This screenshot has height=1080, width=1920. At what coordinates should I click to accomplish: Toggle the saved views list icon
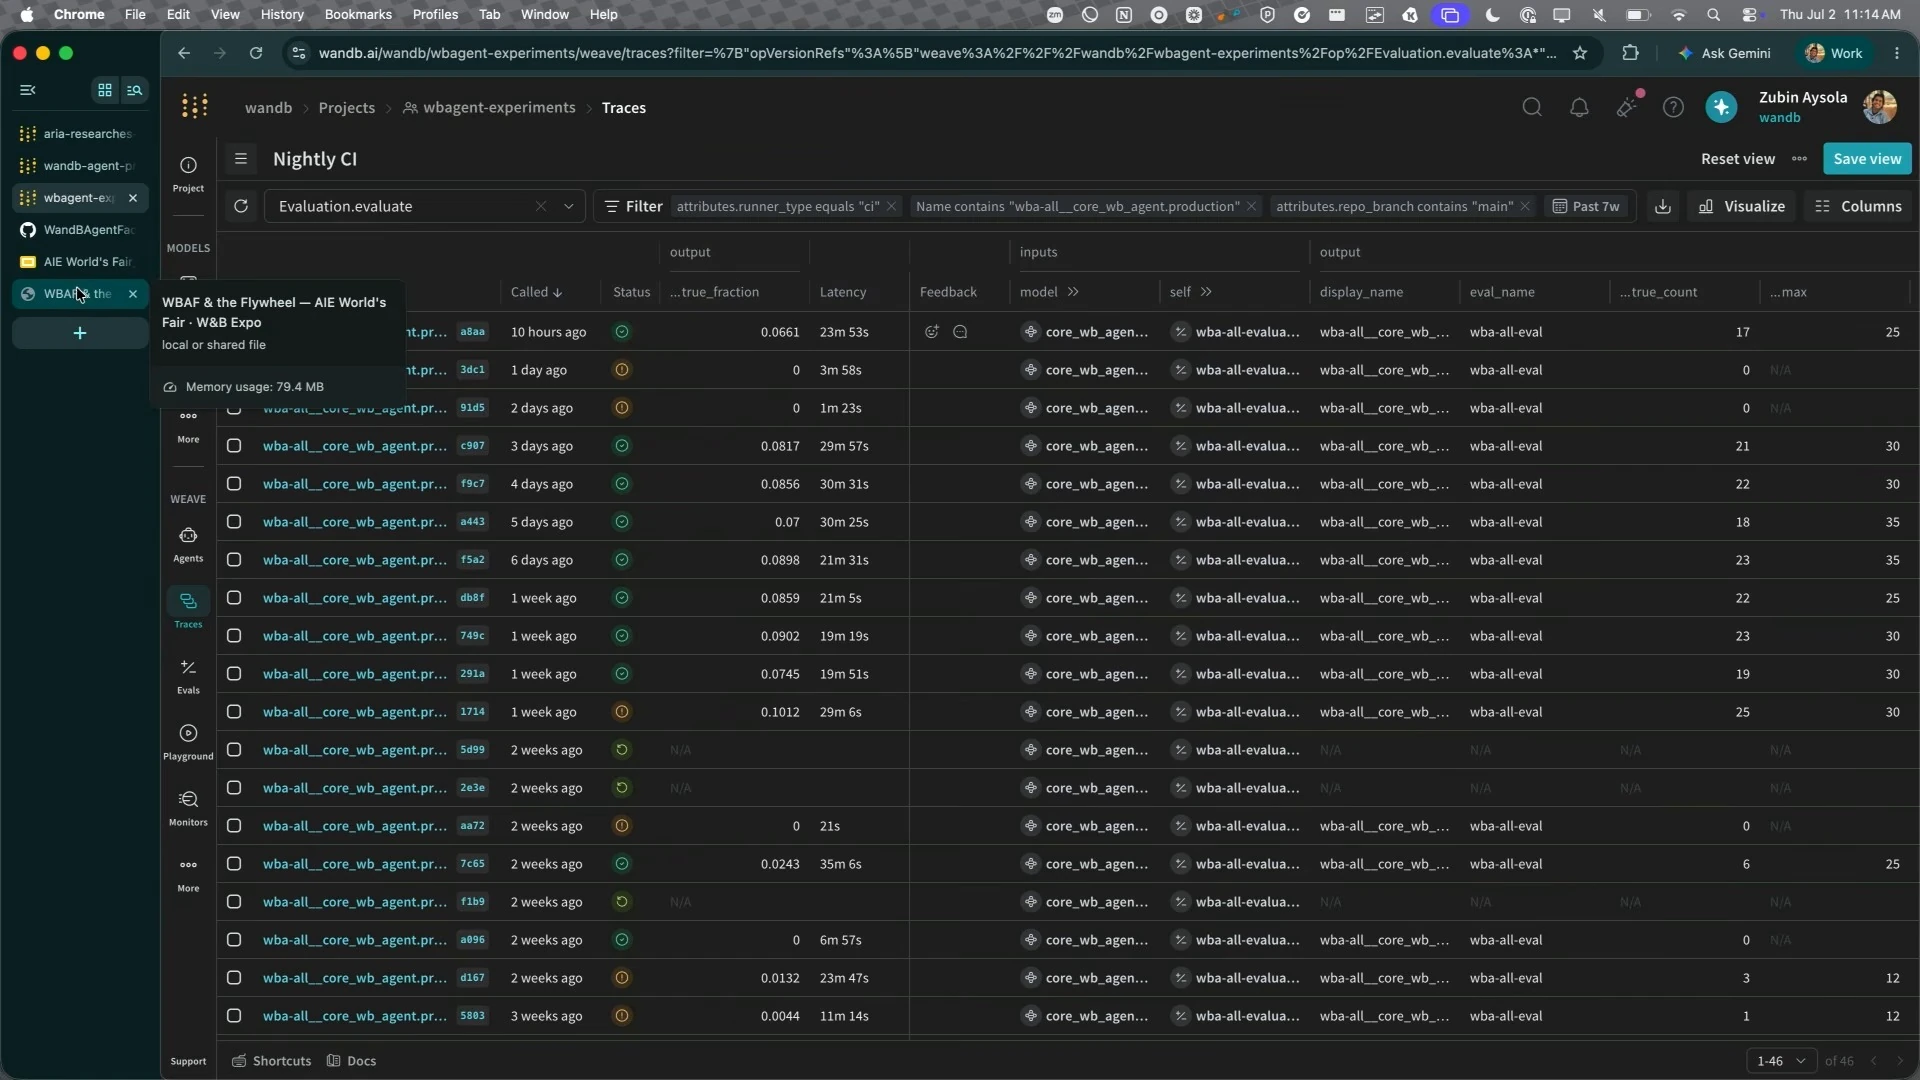coord(241,158)
